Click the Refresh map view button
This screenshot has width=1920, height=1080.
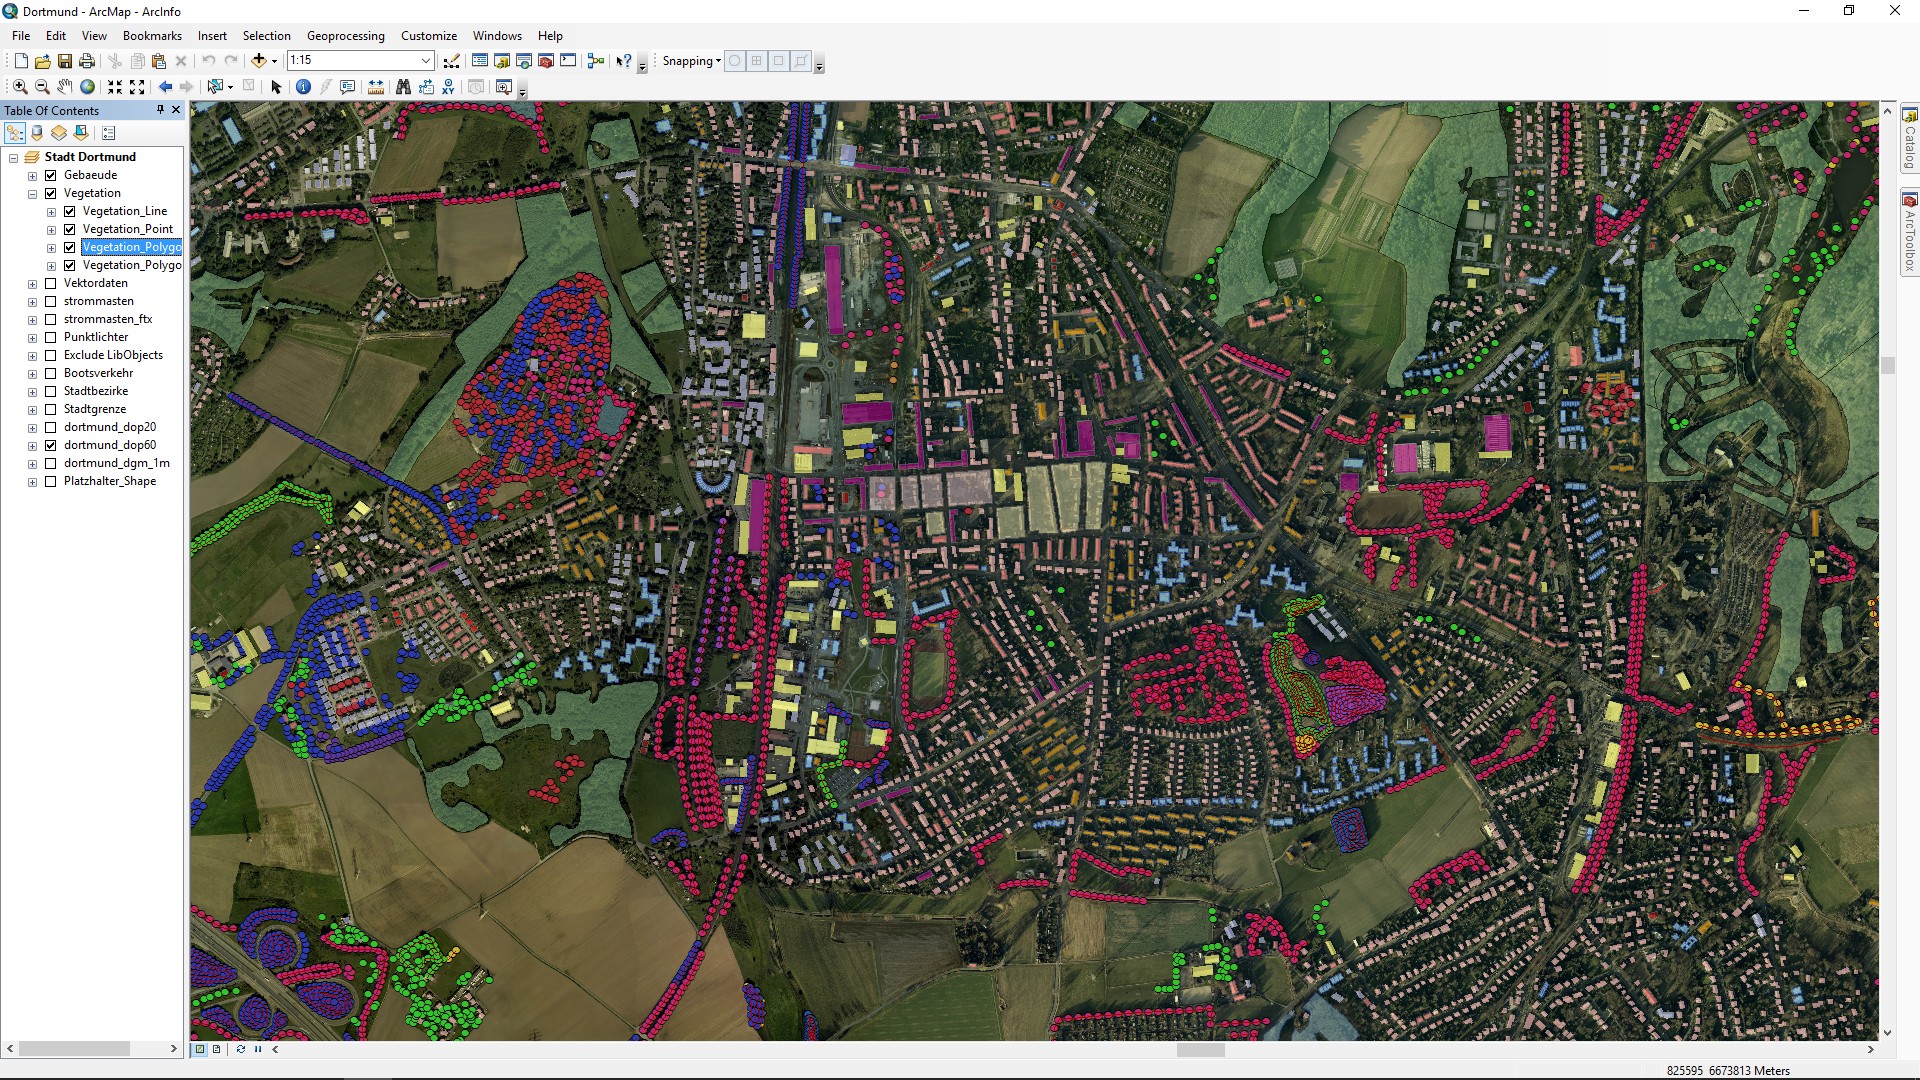click(240, 1049)
